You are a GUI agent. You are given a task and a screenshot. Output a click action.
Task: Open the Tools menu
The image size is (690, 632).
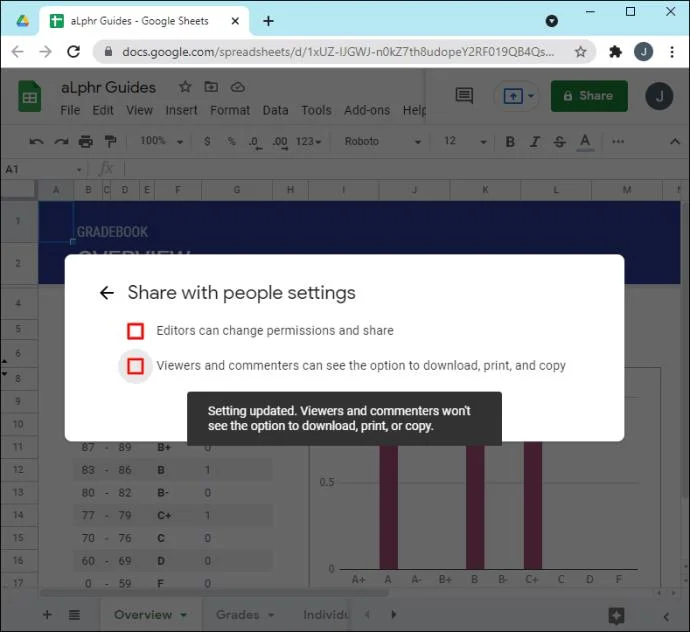pyautogui.click(x=316, y=110)
